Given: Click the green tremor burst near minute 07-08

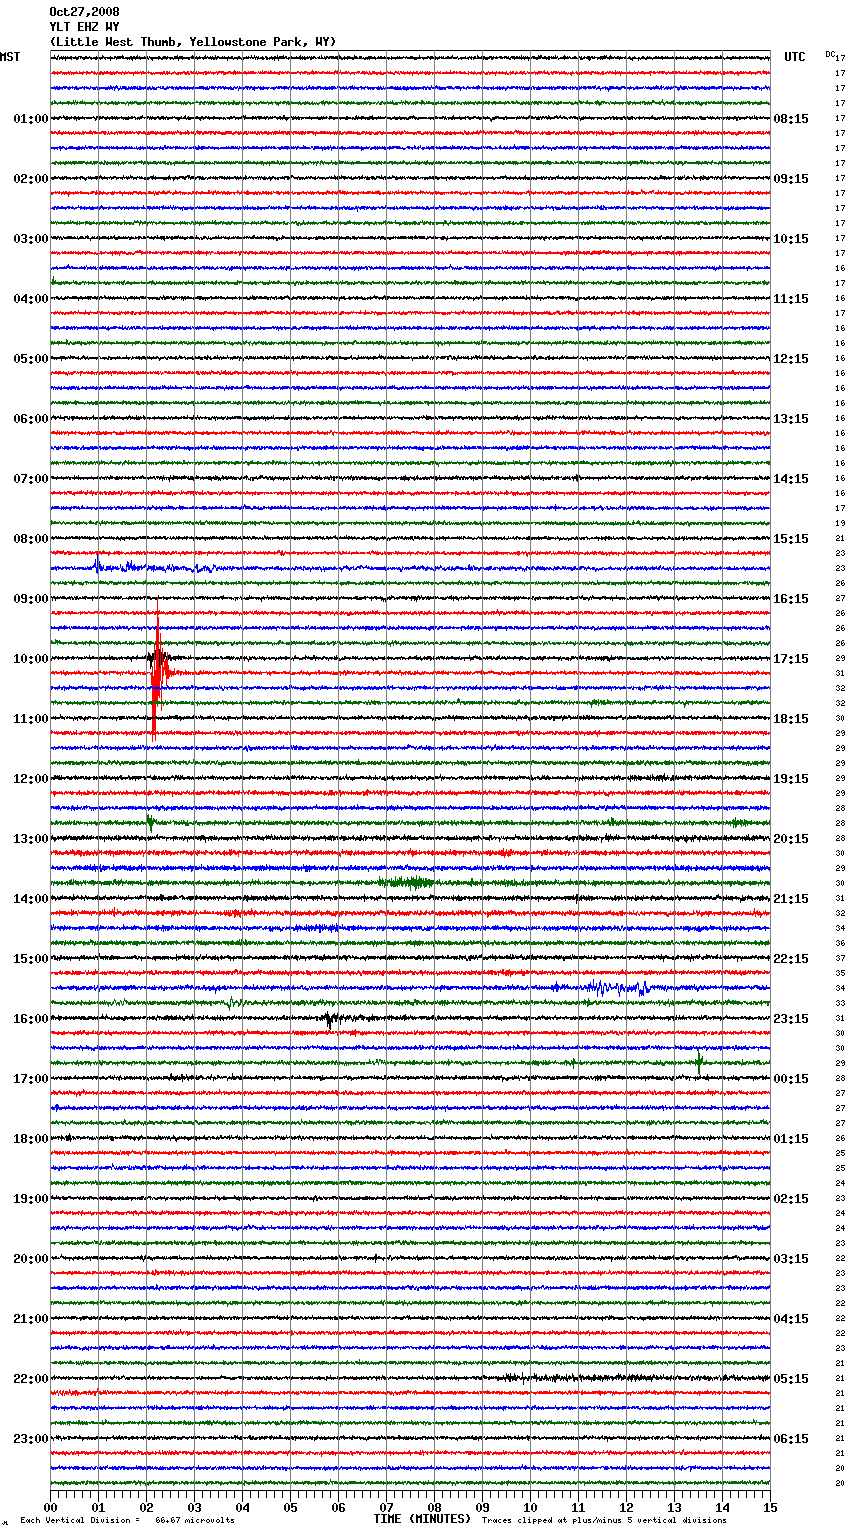Looking at the screenshot, I should (x=408, y=882).
